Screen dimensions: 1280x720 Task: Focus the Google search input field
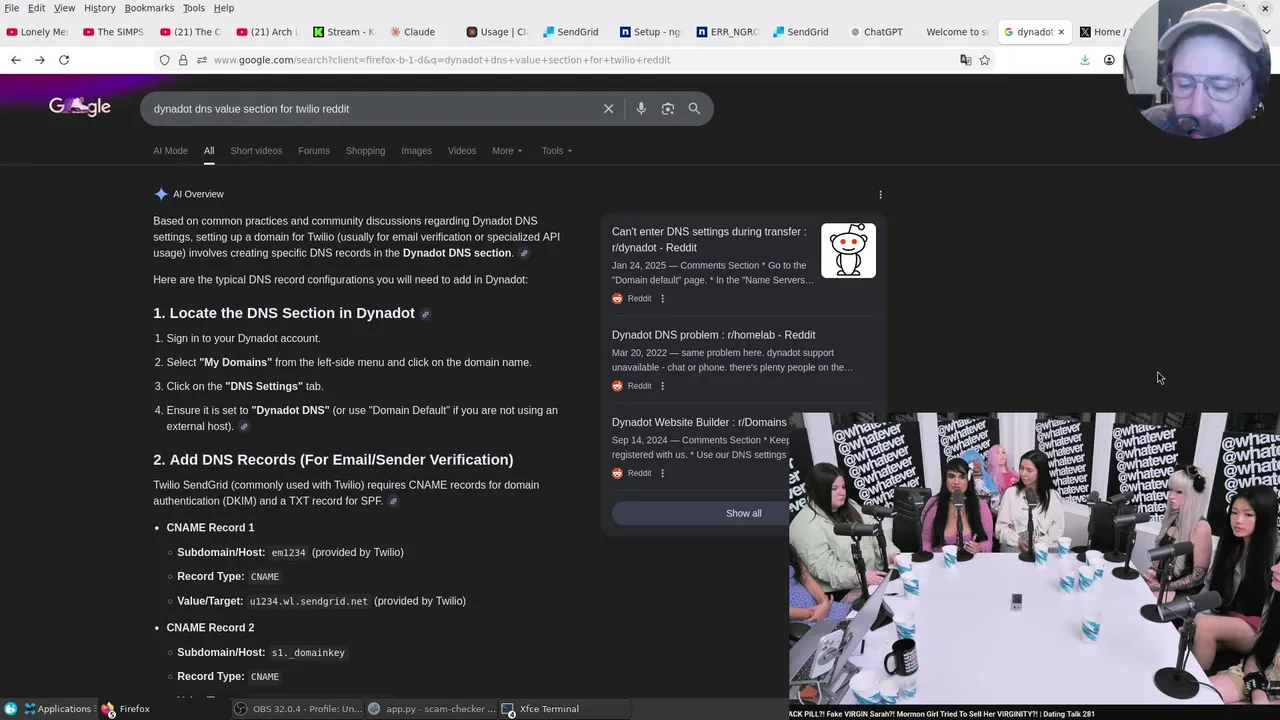[x=370, y=109]
